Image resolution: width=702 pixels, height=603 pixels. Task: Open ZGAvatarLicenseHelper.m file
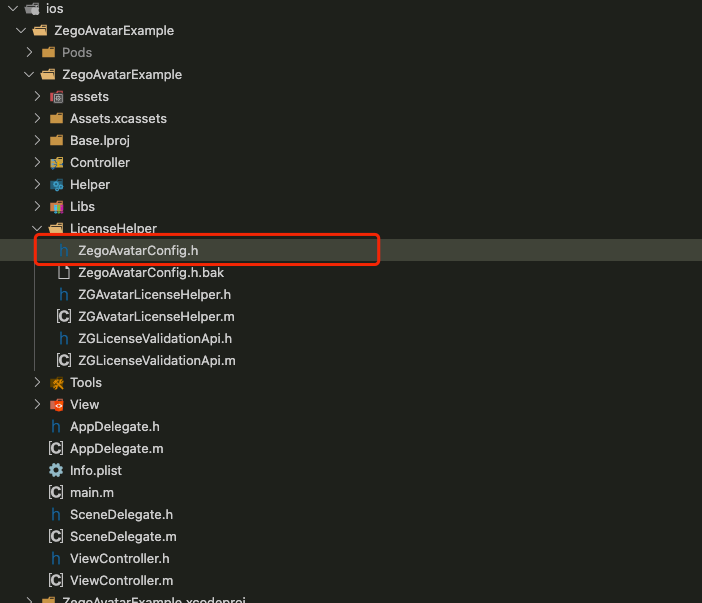tap(155, 317)
